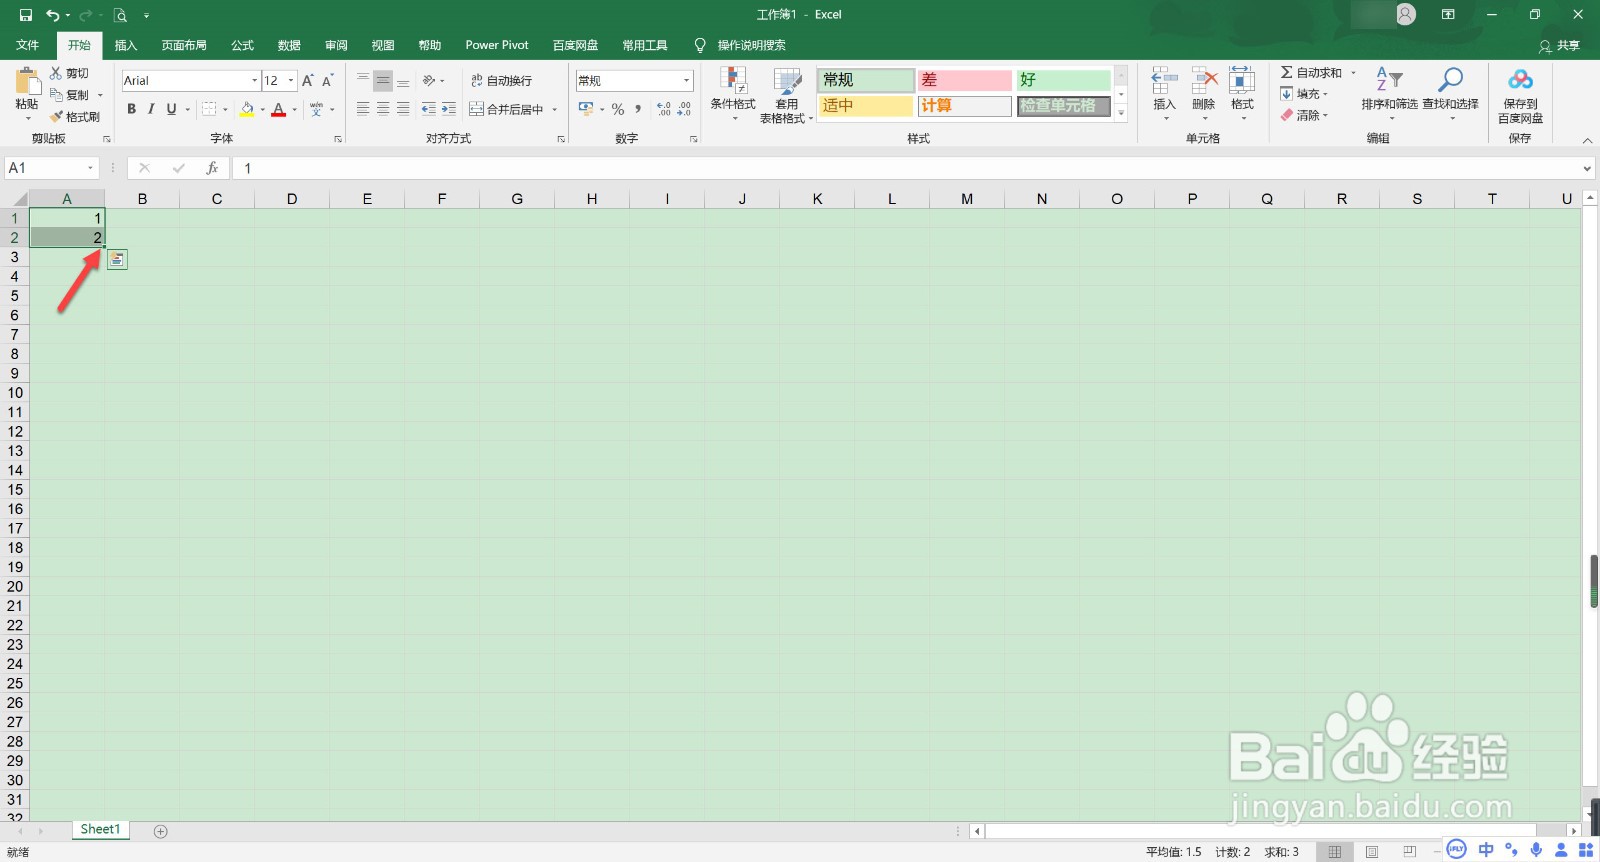Toggle Italic formatting
Screen dimensions: 1600x862
click(x=151, y=109)
